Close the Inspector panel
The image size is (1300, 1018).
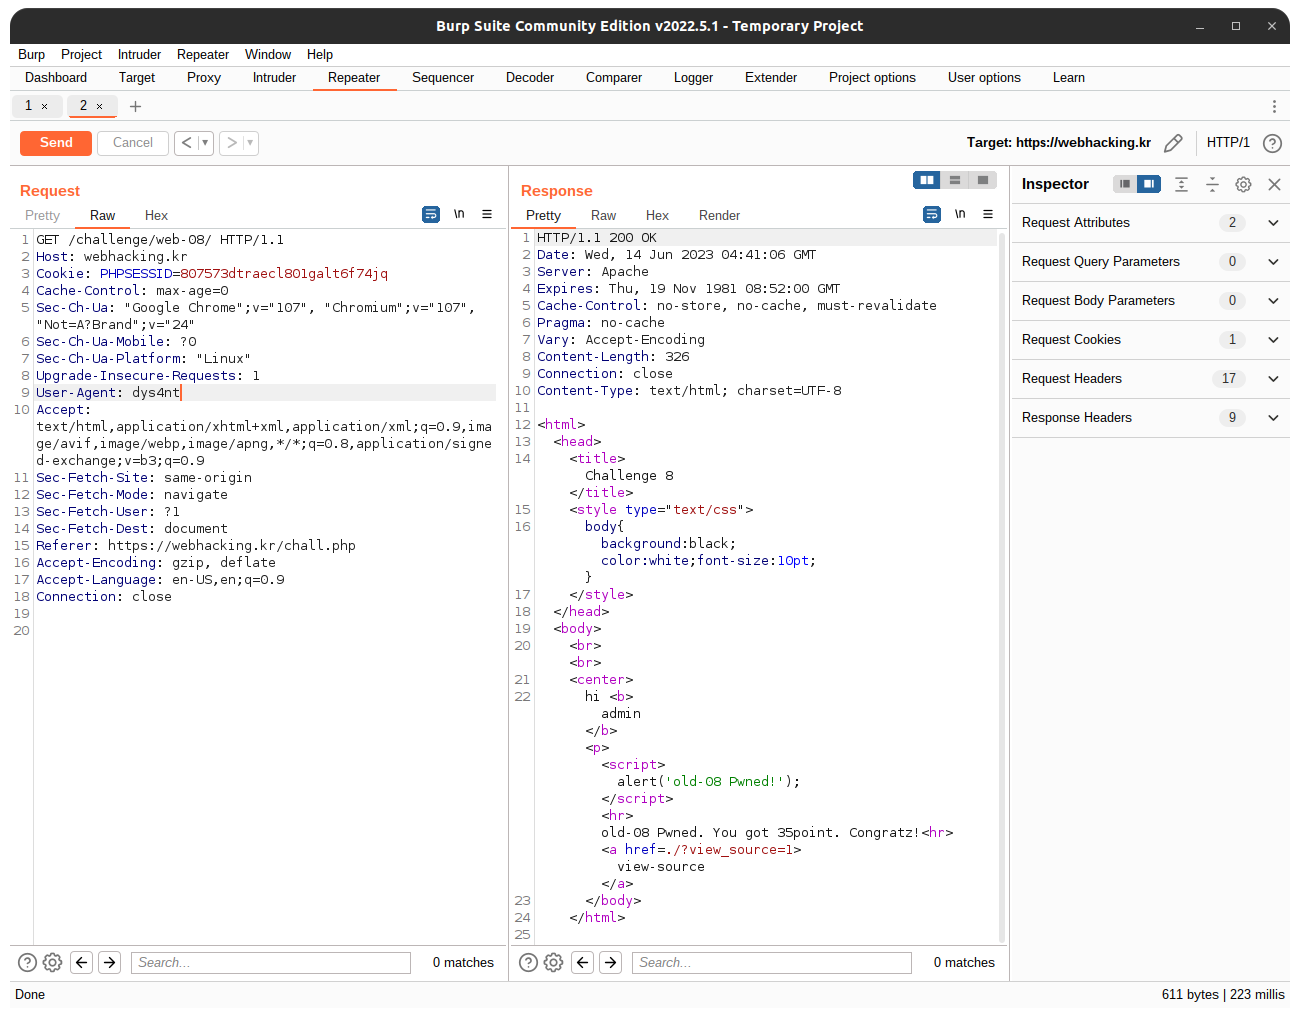(1274, 184)
